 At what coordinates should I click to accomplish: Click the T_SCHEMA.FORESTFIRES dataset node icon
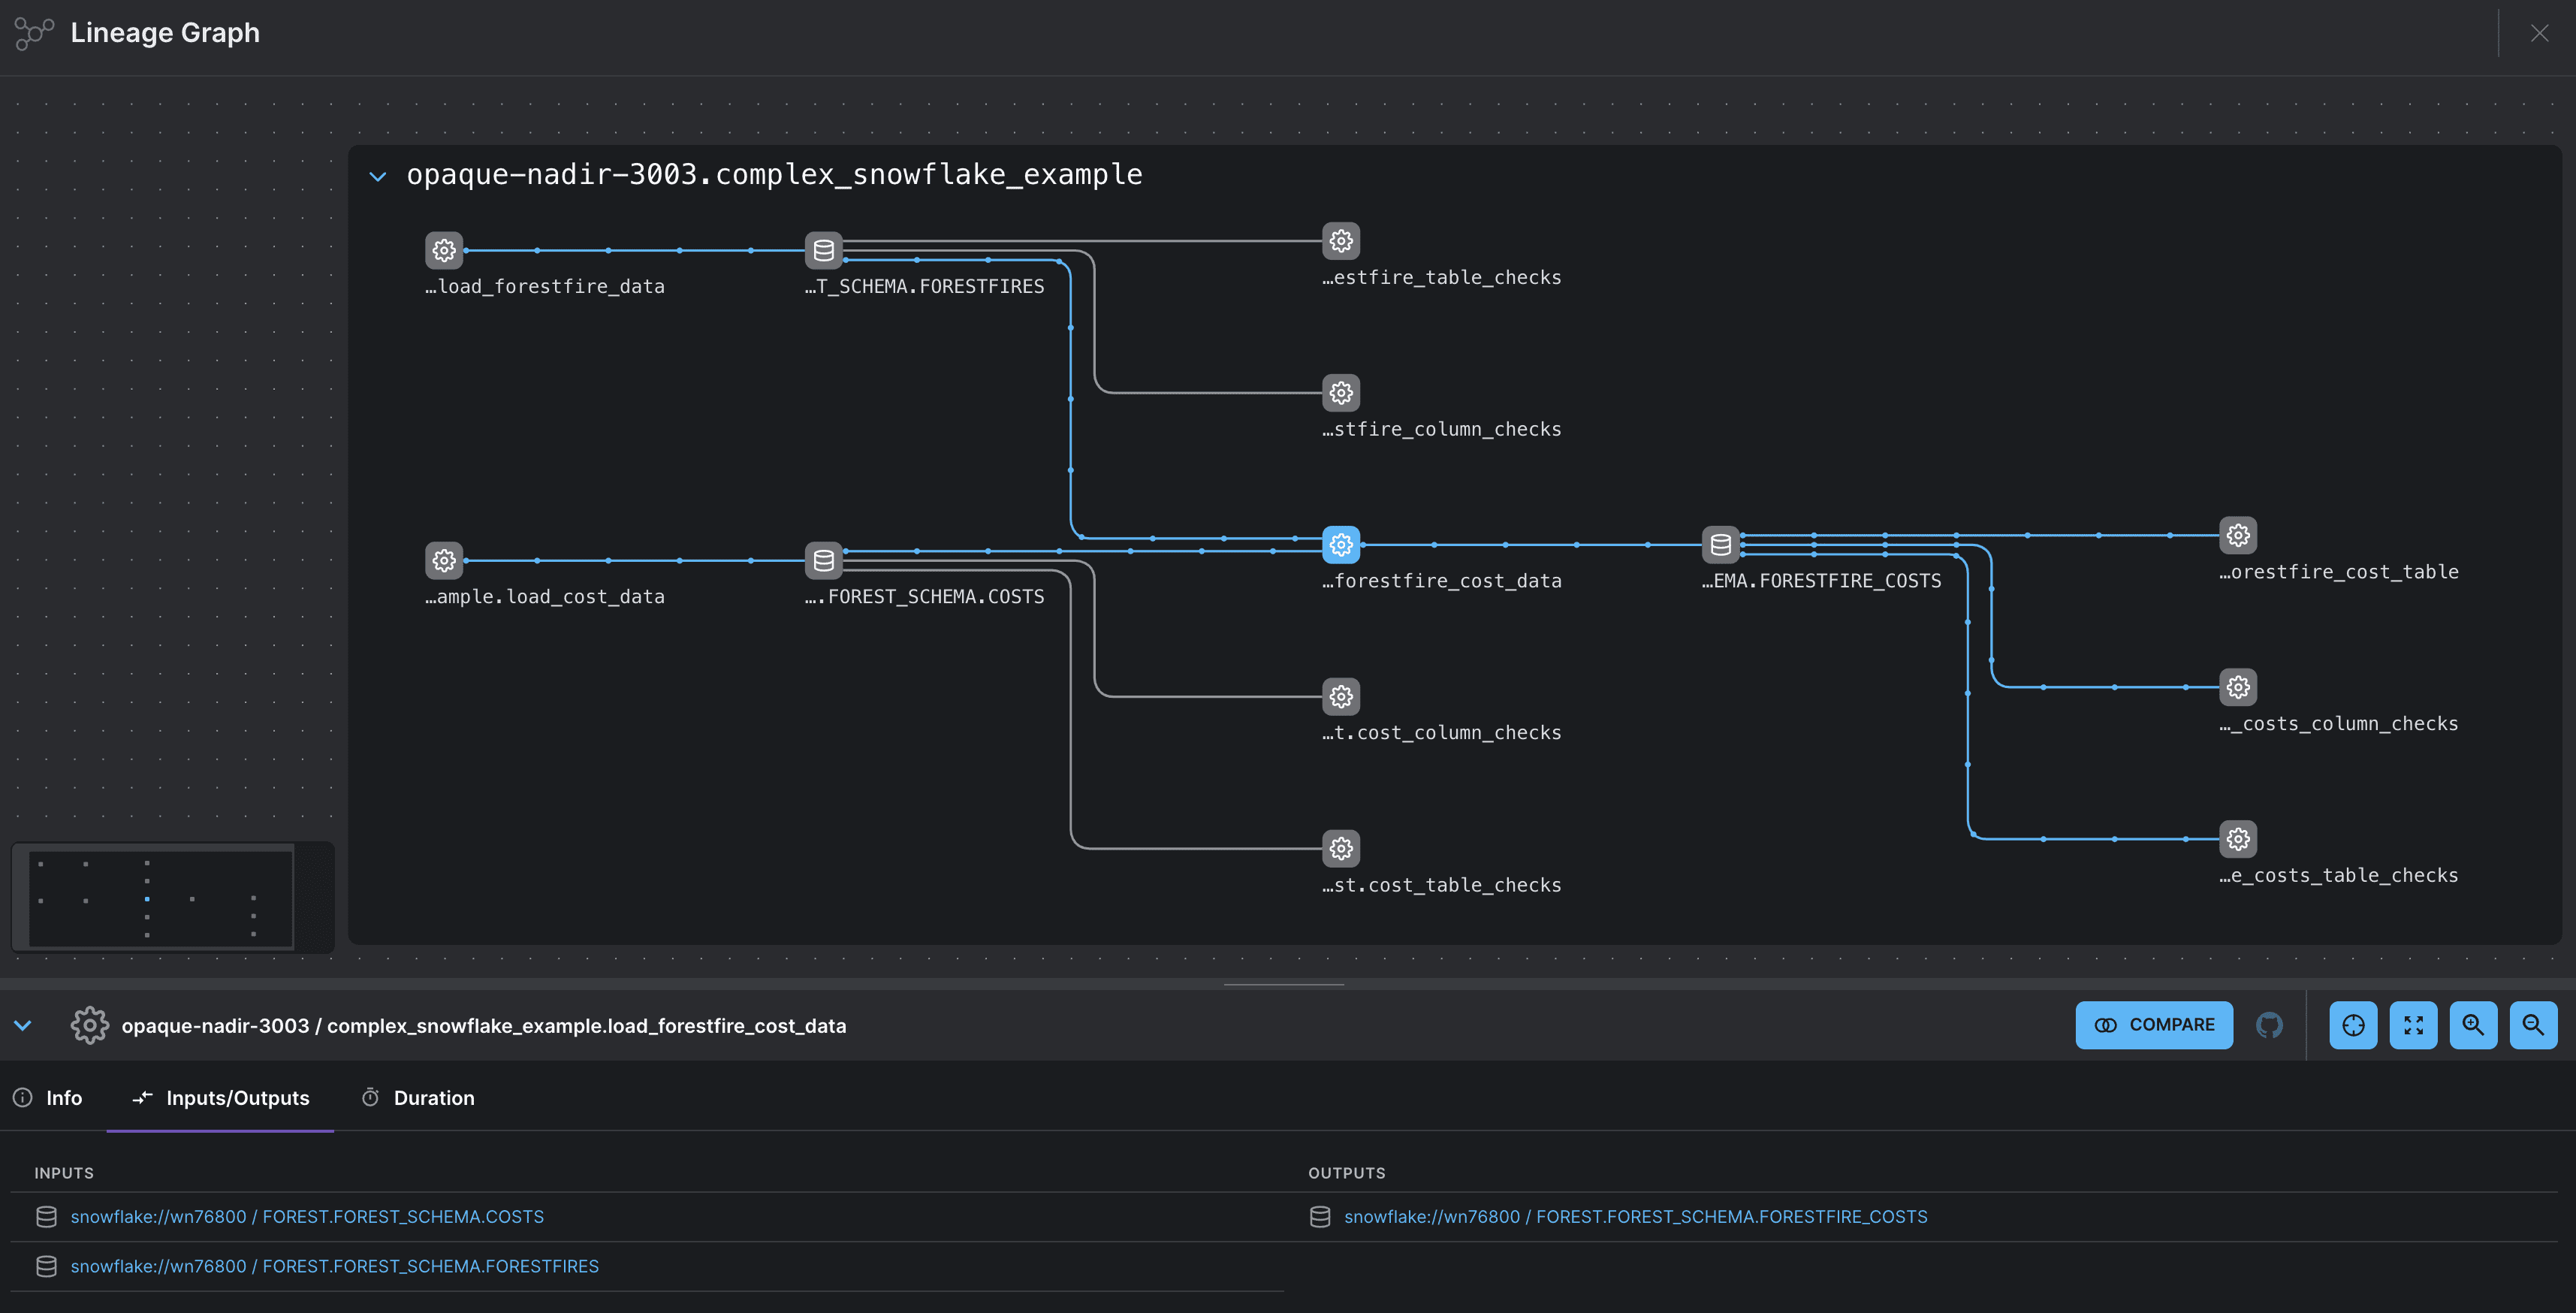tap(823, 250)
